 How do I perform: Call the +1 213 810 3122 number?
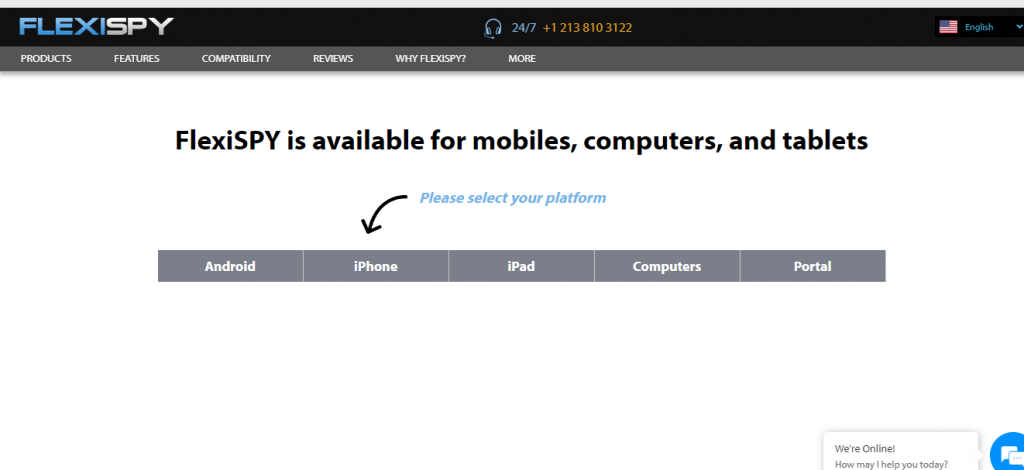pos(587,28)
